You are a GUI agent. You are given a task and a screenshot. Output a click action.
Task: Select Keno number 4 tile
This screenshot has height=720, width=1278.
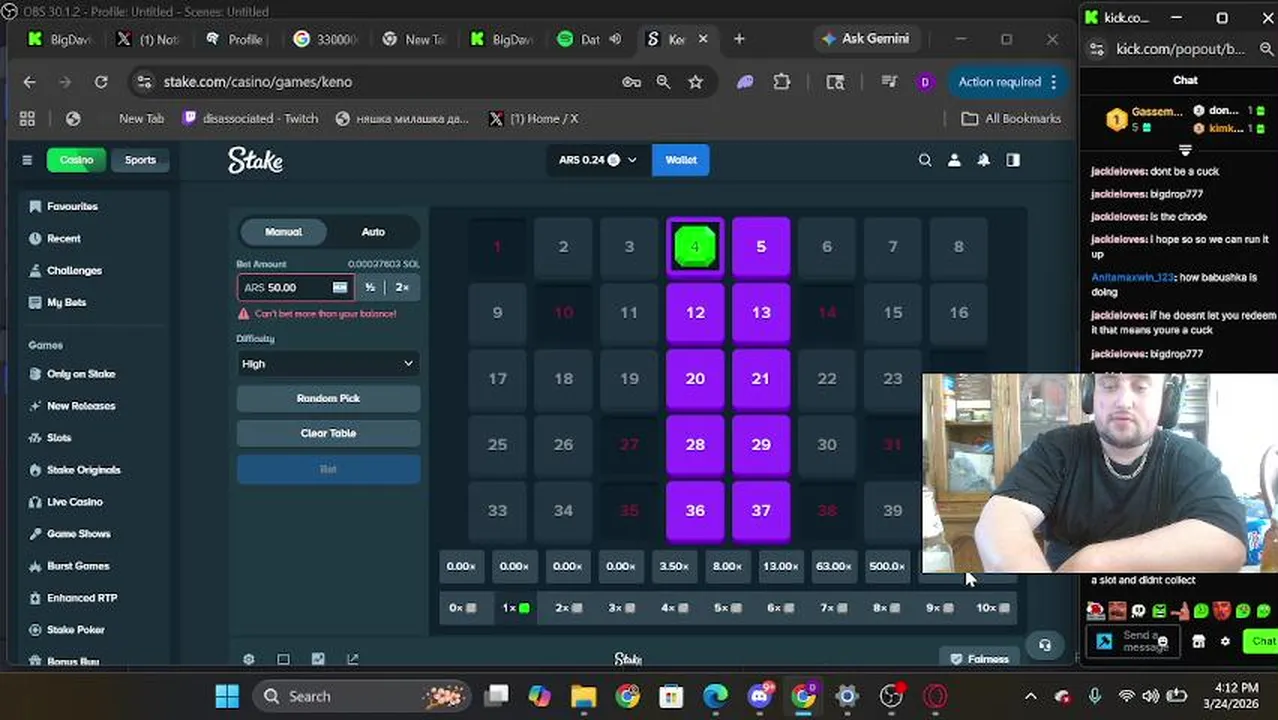[x=695, y=246]
